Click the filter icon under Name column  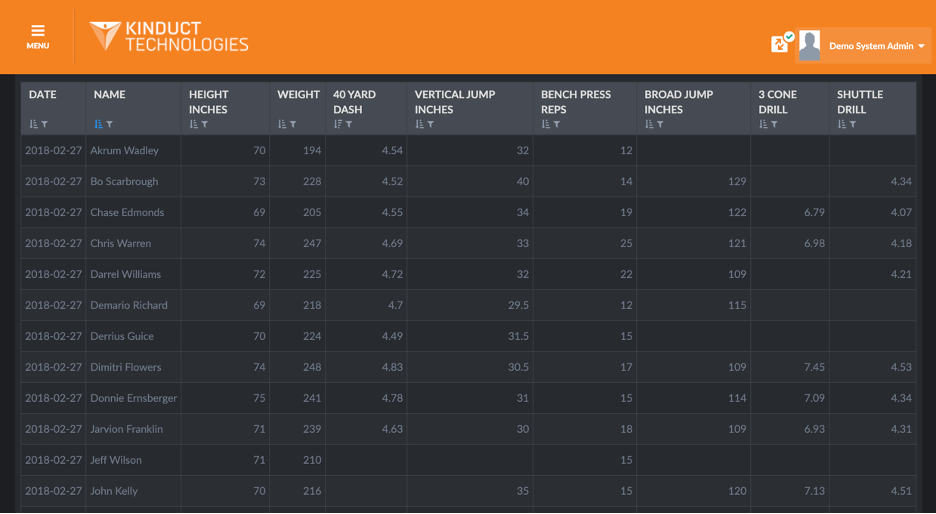point(110,124)
